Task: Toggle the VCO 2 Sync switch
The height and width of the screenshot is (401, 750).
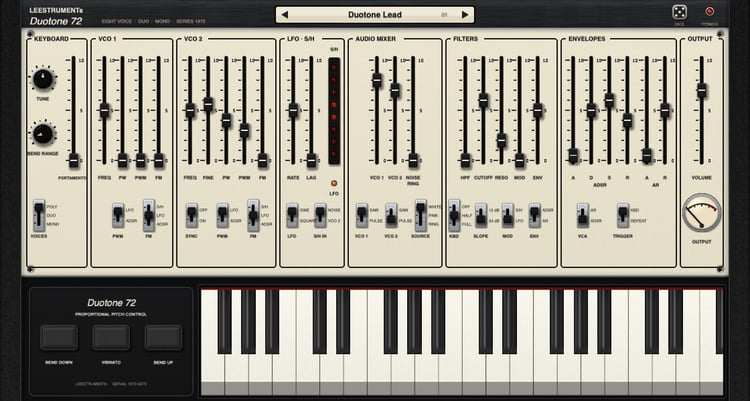Action: [192, 215]
